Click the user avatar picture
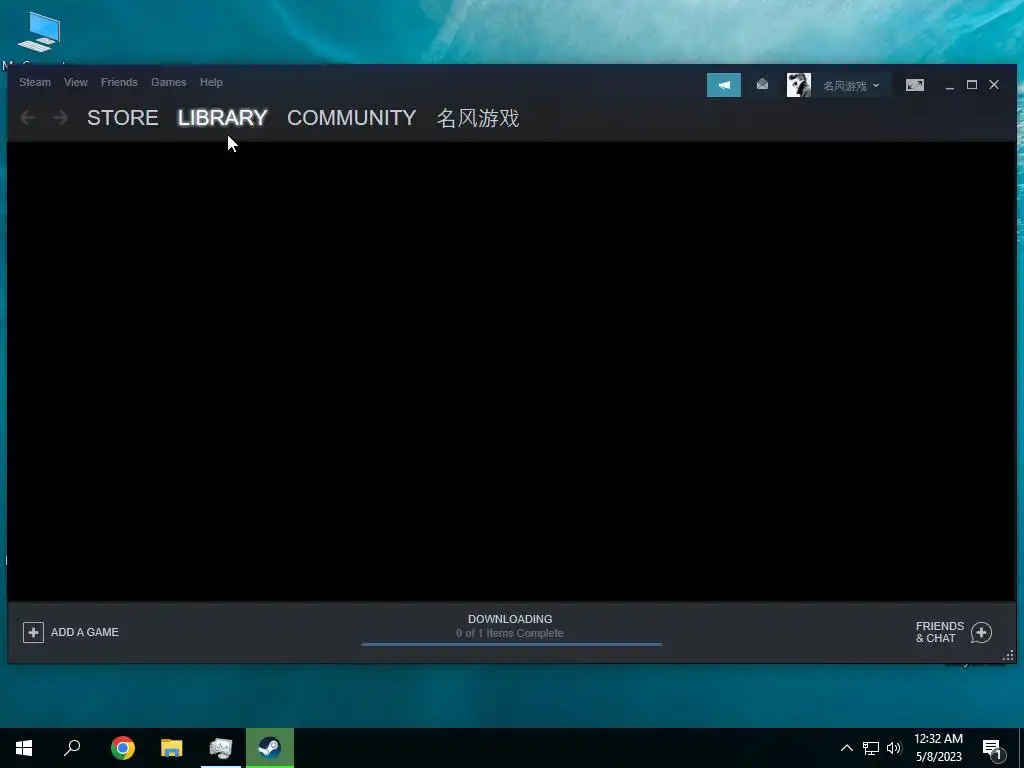 pyautogui.click(x=799, y=85)
